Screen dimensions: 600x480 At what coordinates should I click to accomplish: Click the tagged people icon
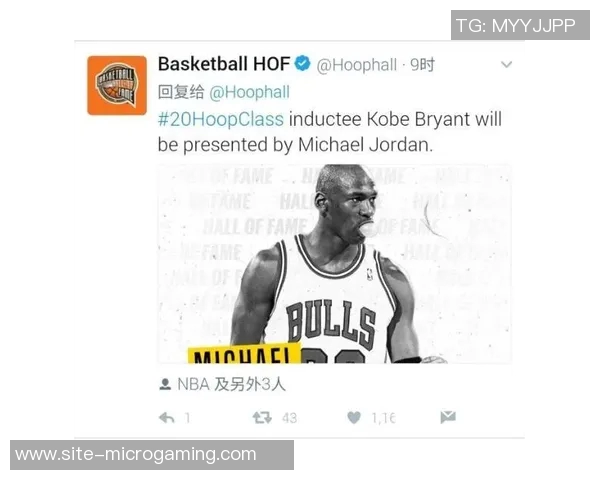pos(165,384)
